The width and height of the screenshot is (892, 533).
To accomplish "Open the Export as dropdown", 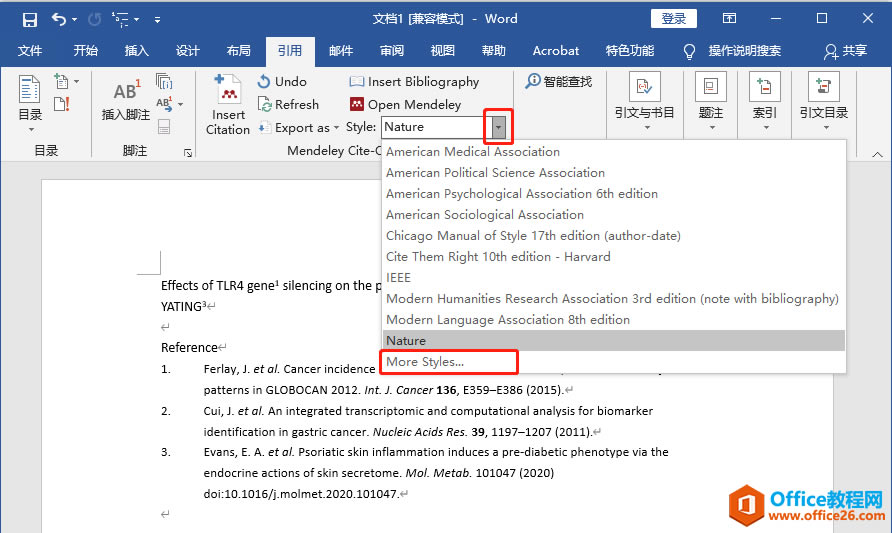I will 299,127.
